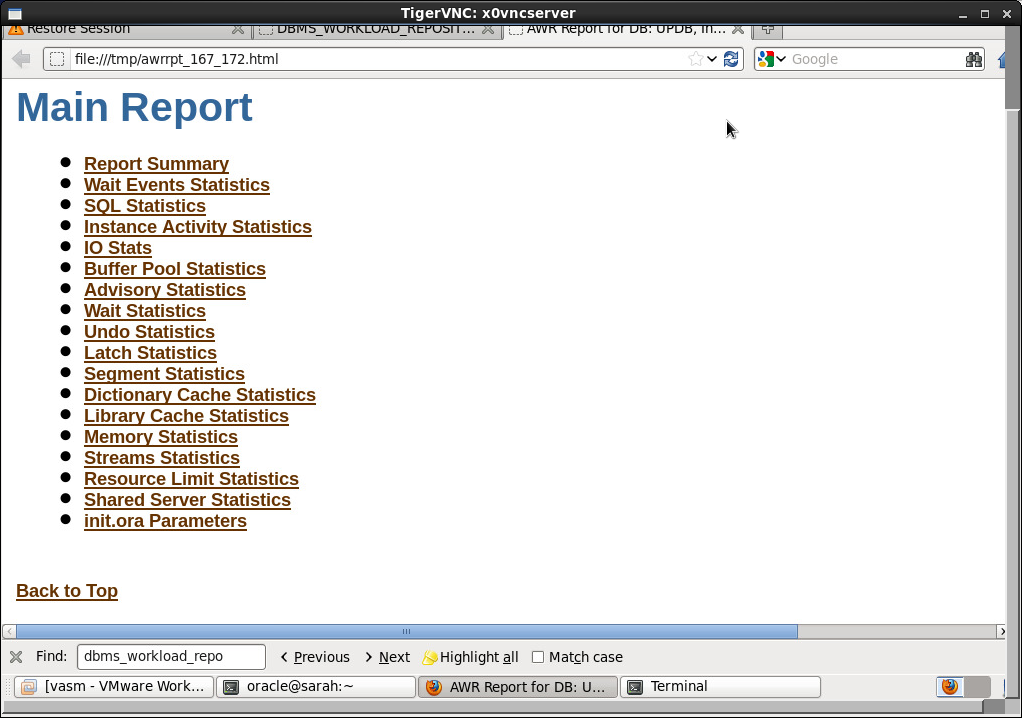This screenshot has height=718, width=1022.
Task: Toggle Highlight all in find bar
Action: point(471,657)
